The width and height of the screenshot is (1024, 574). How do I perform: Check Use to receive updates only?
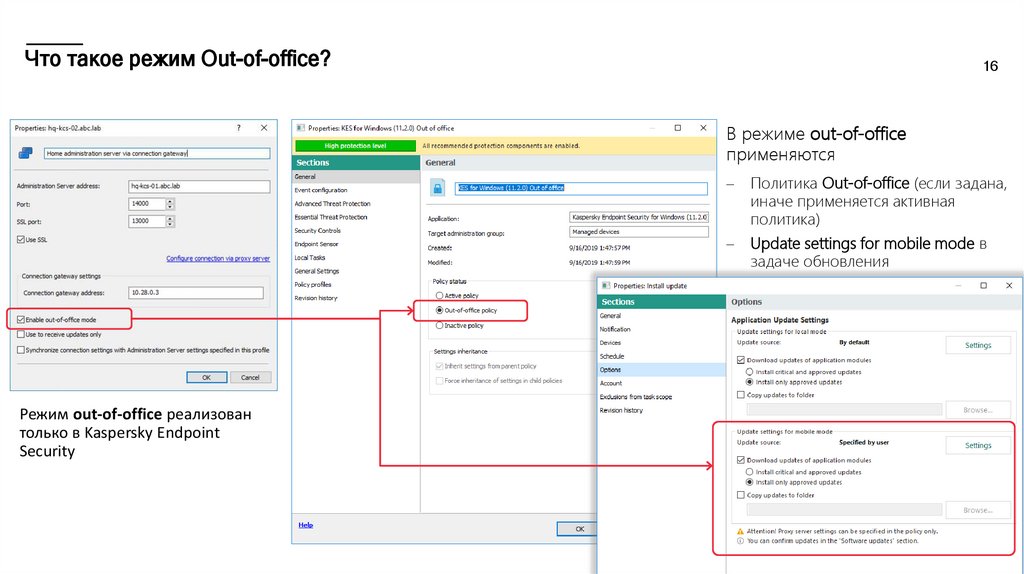[x=21, y=334]
